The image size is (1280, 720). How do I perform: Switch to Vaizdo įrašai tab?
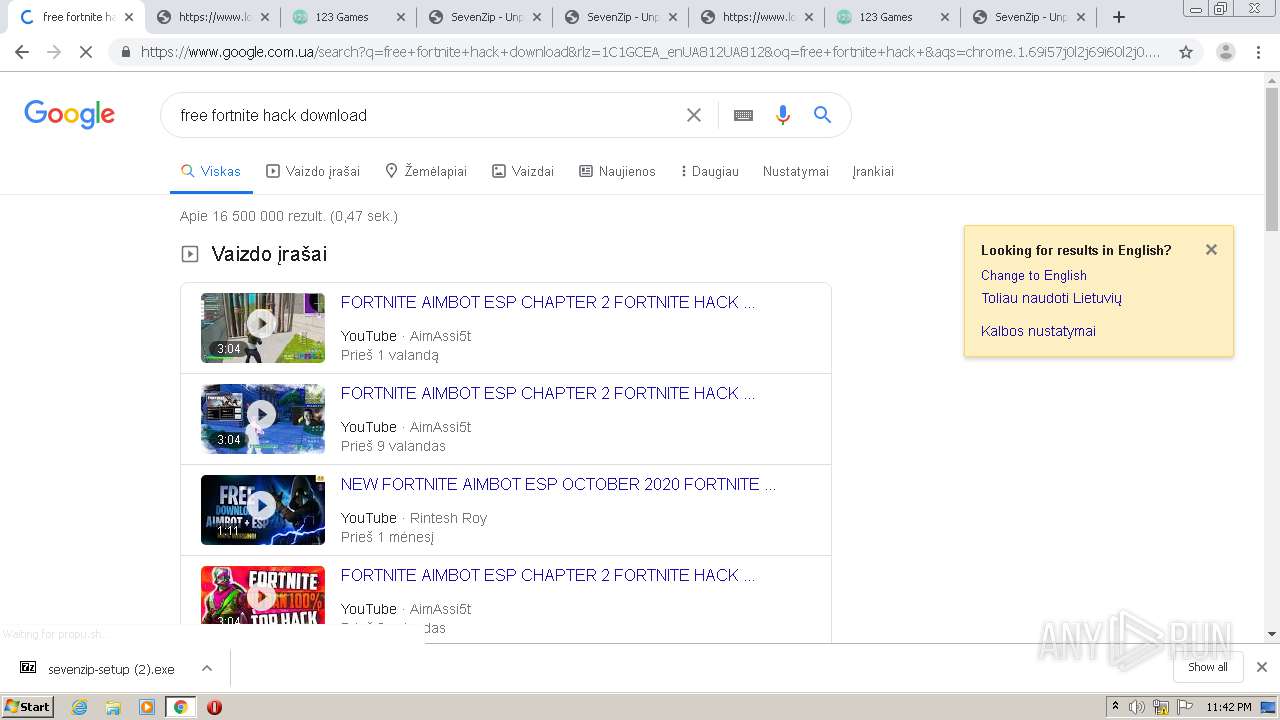click(x=313, y=171)
